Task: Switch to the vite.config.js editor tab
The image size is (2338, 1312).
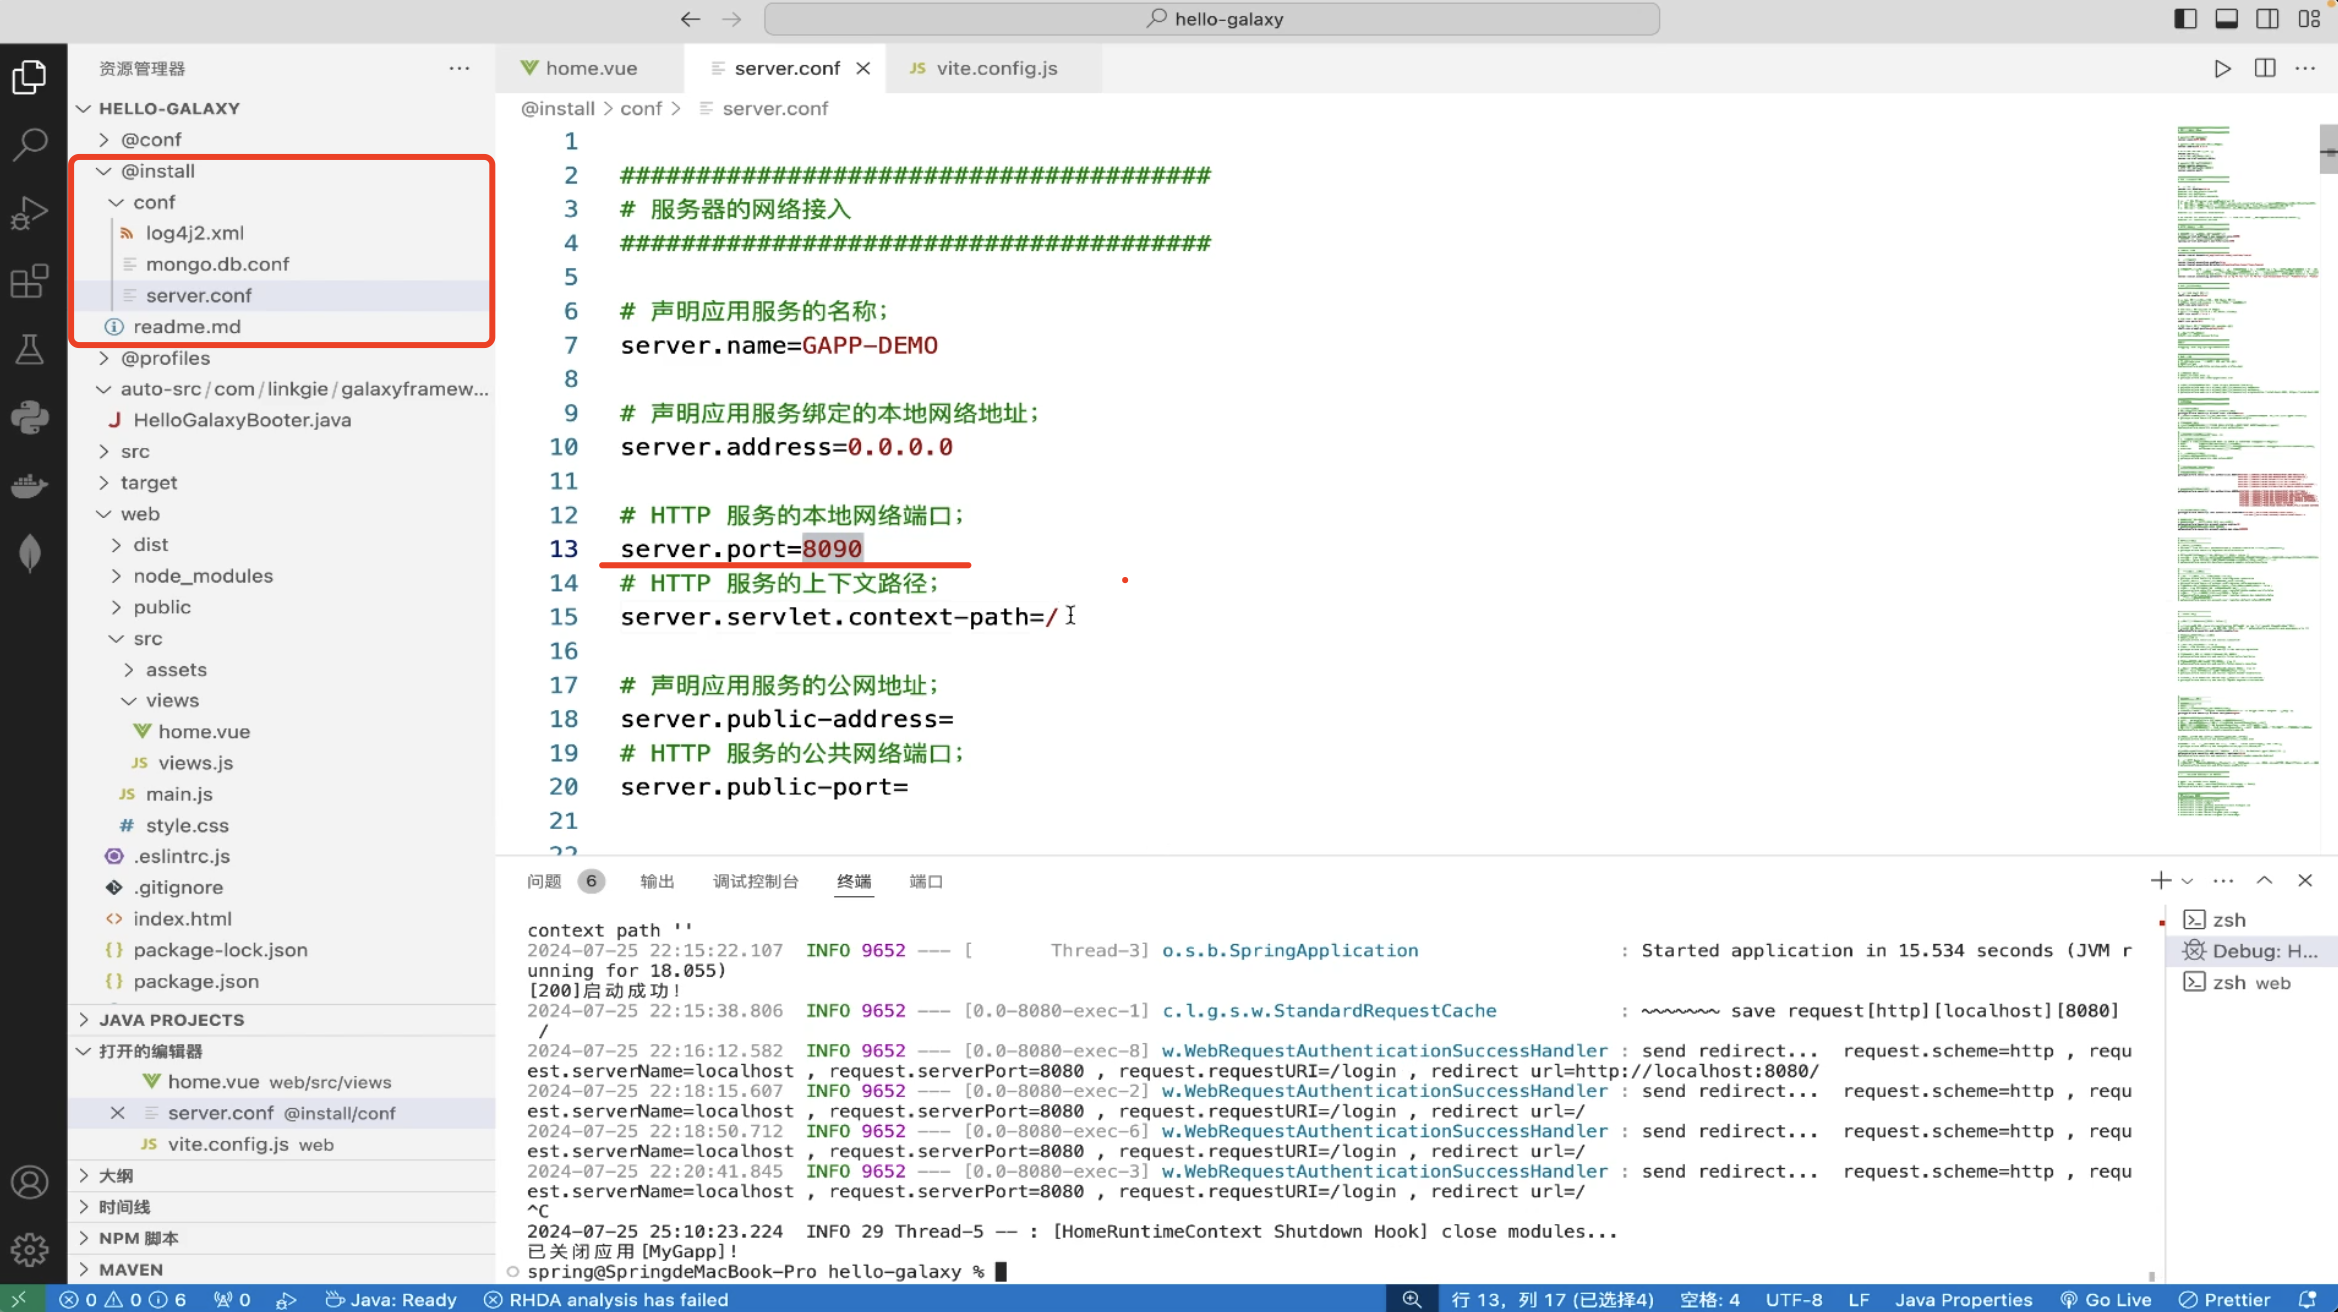Action: coord(994,68)
